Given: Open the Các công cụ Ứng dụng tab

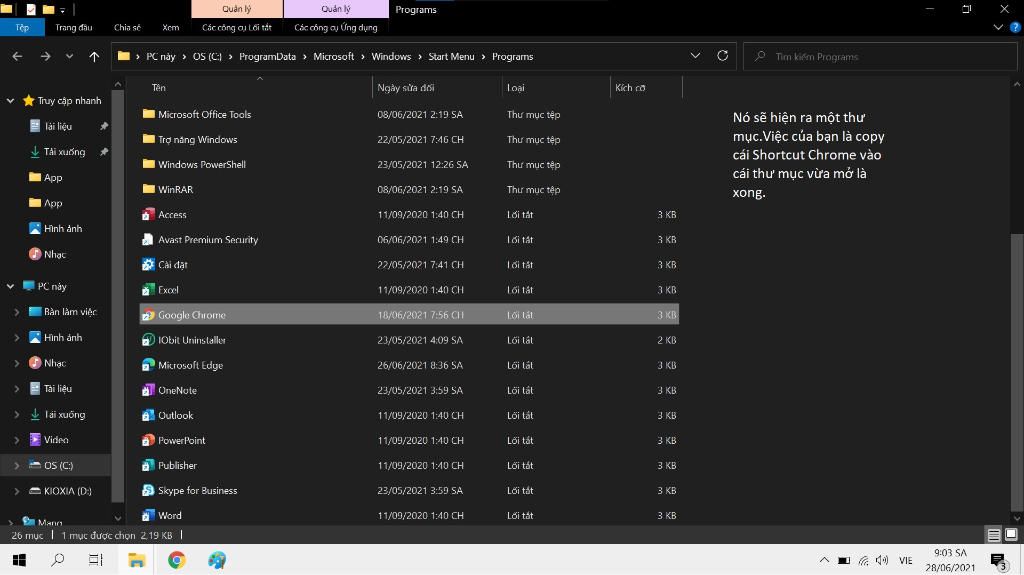Looking at the screenshot, I should [336, 27].
